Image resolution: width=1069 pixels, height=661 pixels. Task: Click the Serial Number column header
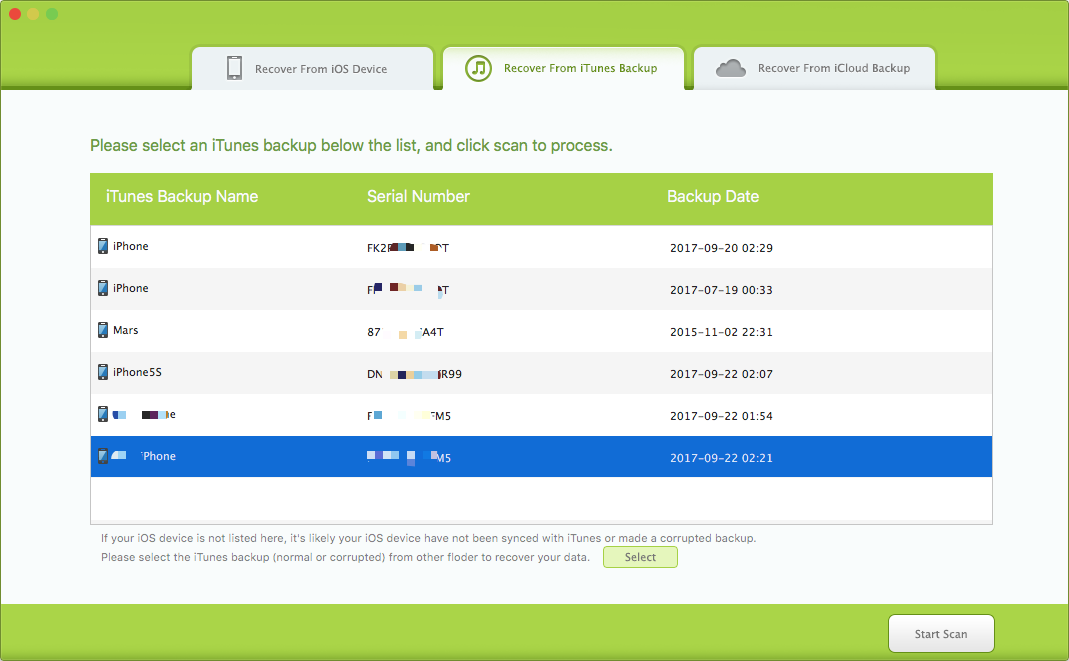[419, 196]
